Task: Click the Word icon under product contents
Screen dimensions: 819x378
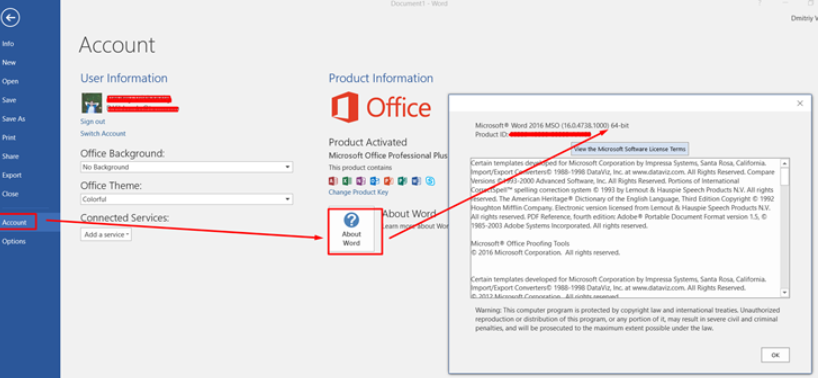Action: pos(416,181)
